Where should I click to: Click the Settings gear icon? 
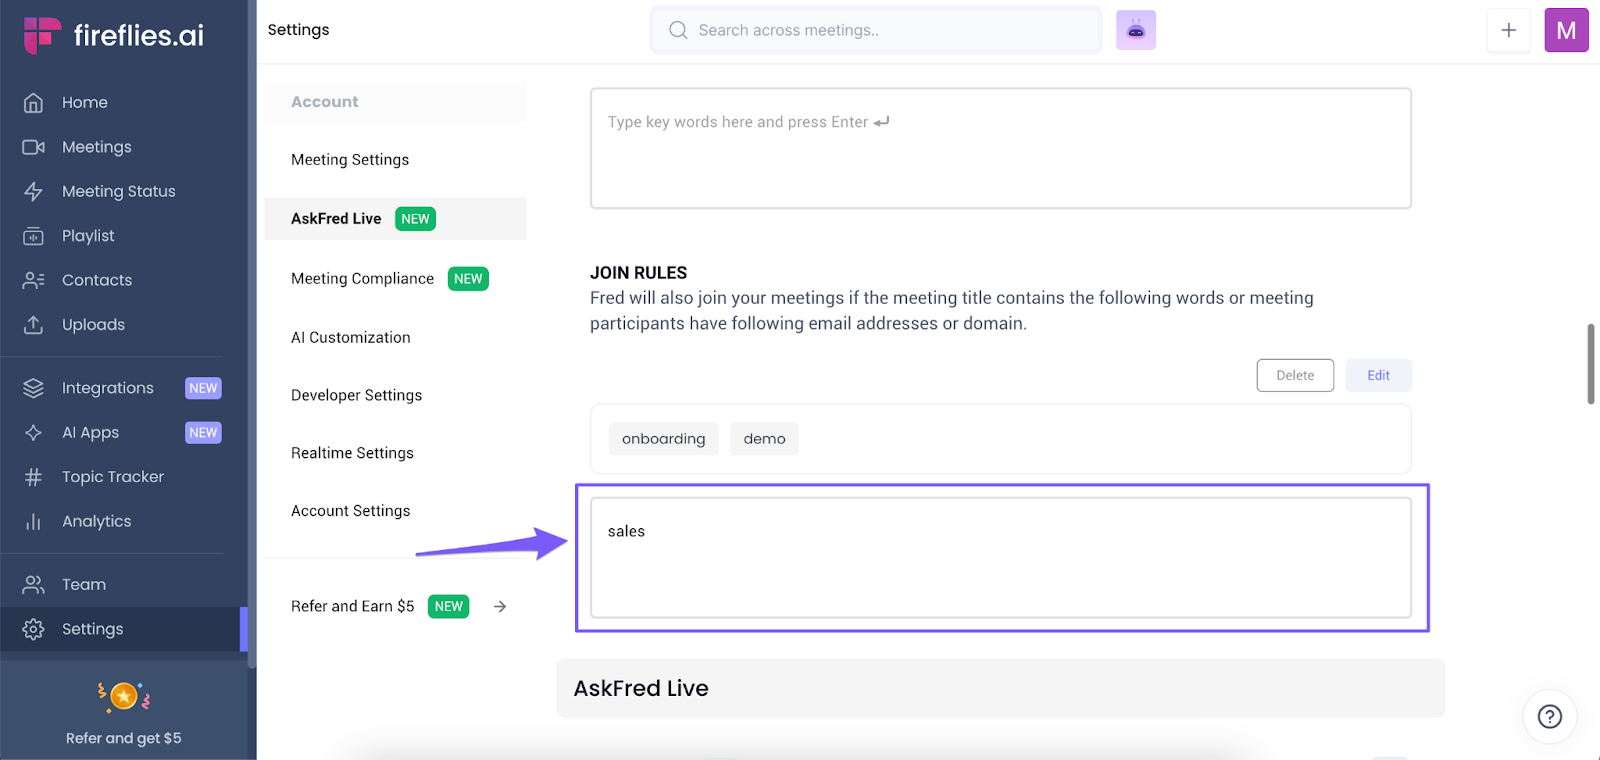(x=33, y=629)
